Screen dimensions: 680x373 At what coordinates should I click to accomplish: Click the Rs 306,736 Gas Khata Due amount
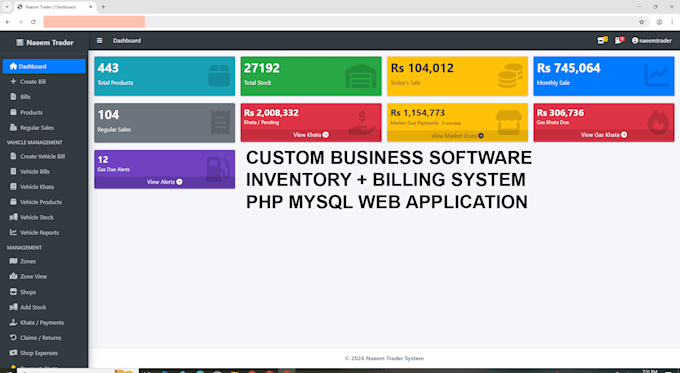coord(560,113)
